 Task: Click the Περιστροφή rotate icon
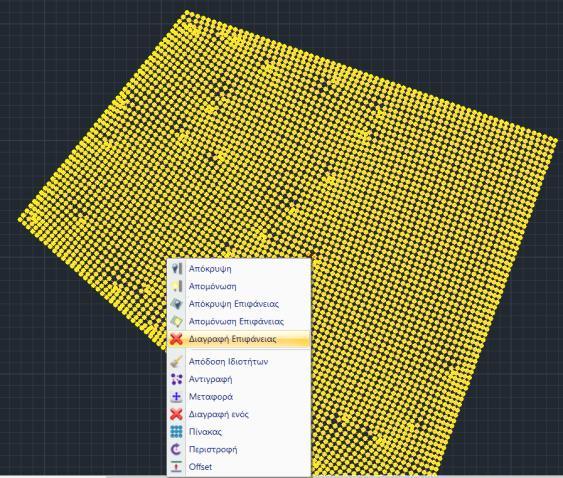point(176,449)
